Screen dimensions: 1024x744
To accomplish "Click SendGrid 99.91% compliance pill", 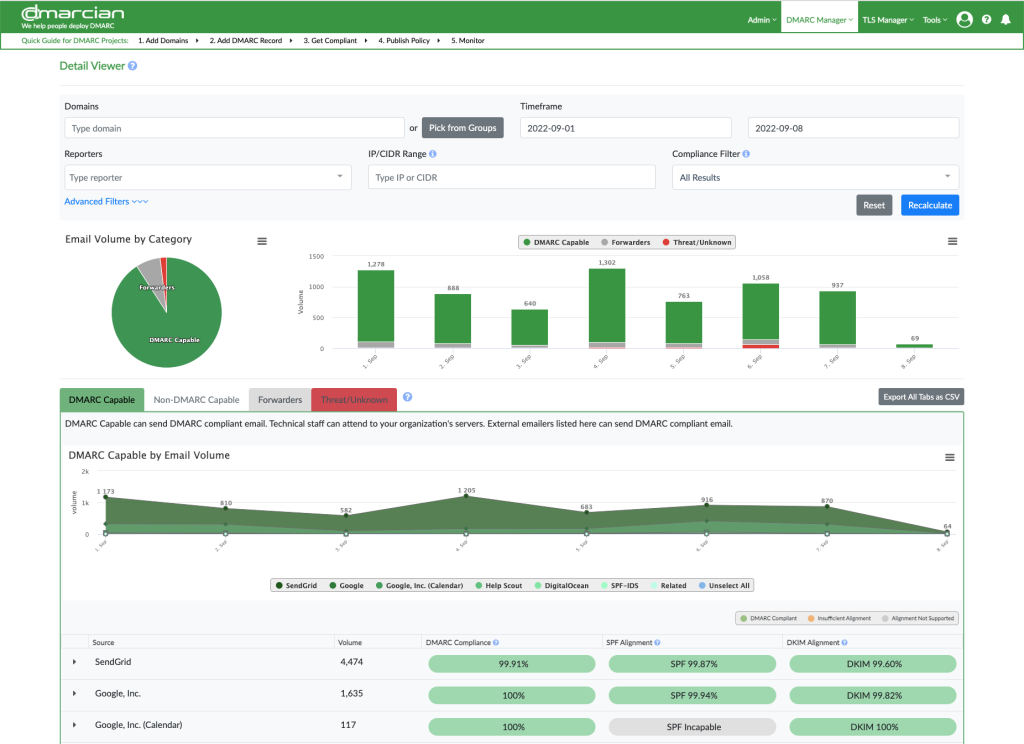I will 512,664.
